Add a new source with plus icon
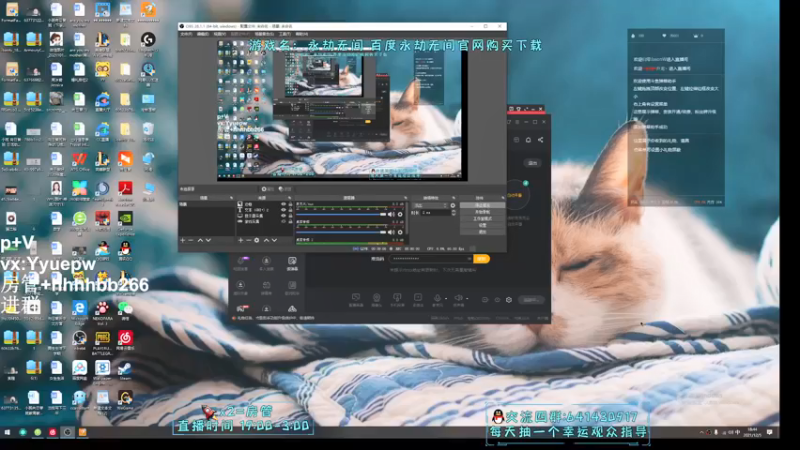 pyautogui.click(x=241, y=240)
